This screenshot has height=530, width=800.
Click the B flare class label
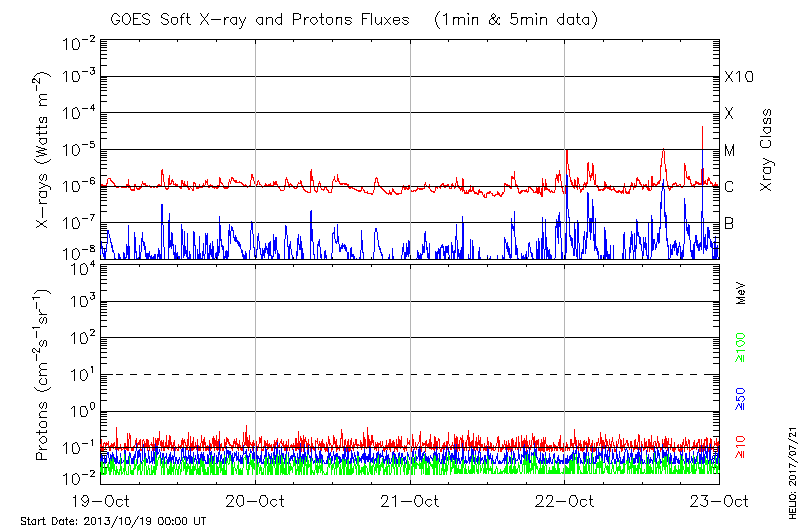pos(729,223)
